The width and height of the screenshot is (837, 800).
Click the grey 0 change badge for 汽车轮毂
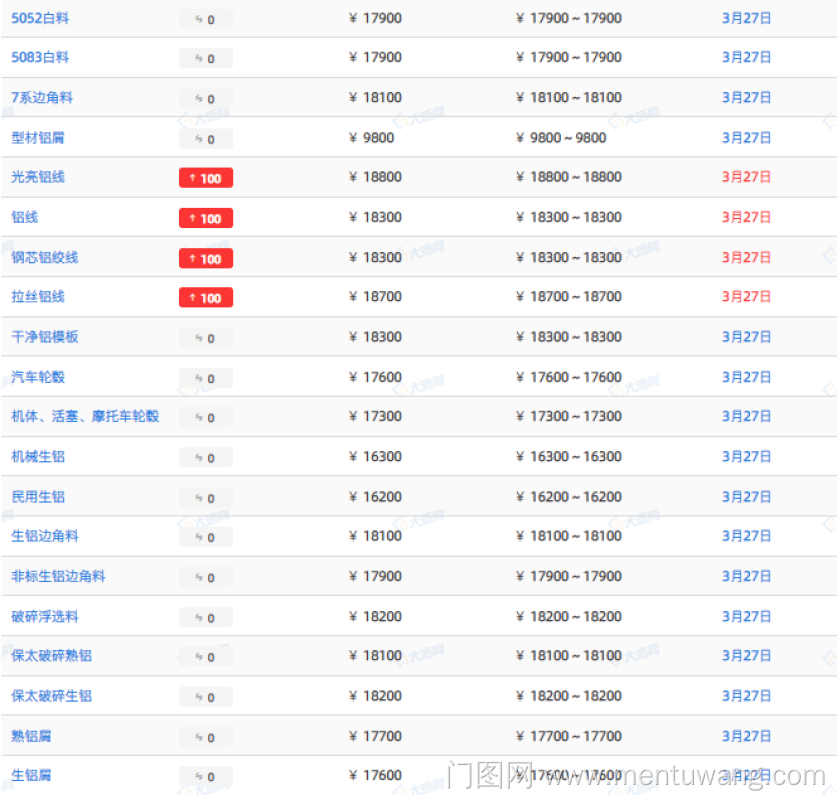click(x=205, y=378)
